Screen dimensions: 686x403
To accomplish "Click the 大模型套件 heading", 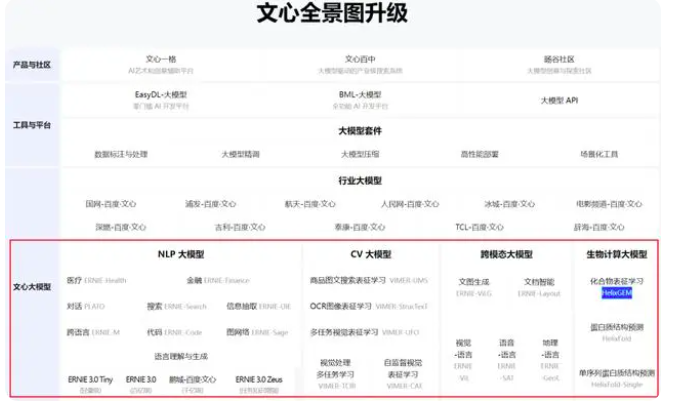I will (x=360, y=131).
